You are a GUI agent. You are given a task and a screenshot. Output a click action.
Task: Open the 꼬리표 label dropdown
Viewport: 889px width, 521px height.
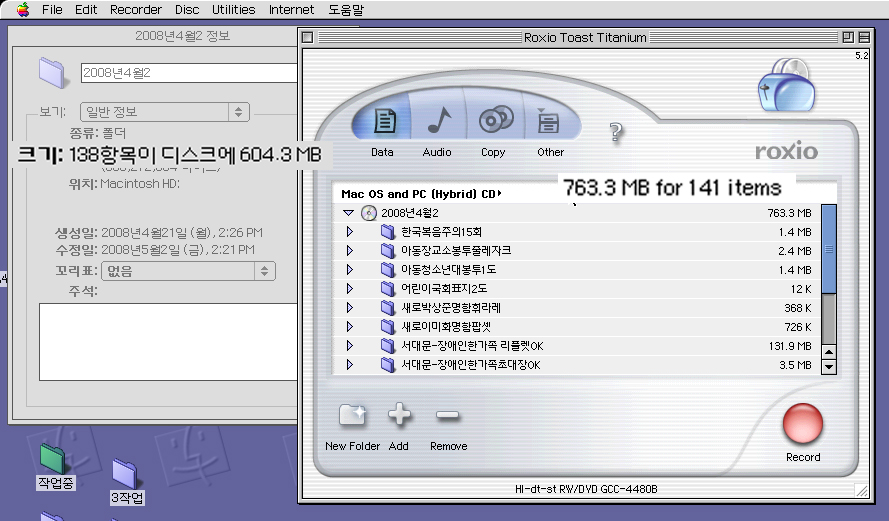[189, 271]
